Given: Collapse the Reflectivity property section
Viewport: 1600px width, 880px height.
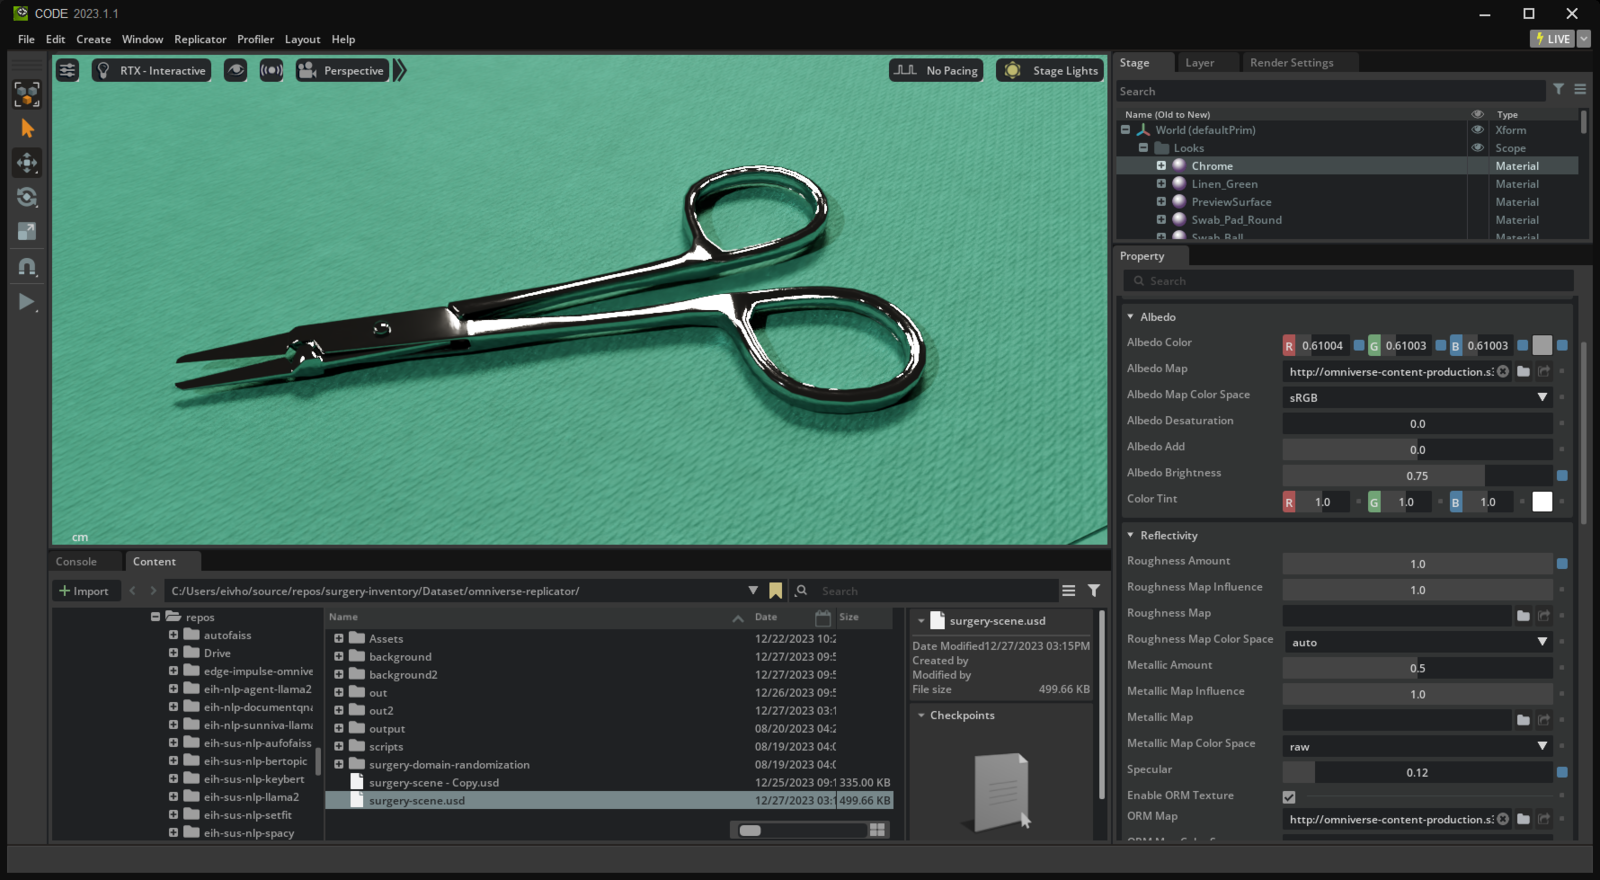Looking at the screenshot, I should pos(1131,536).
